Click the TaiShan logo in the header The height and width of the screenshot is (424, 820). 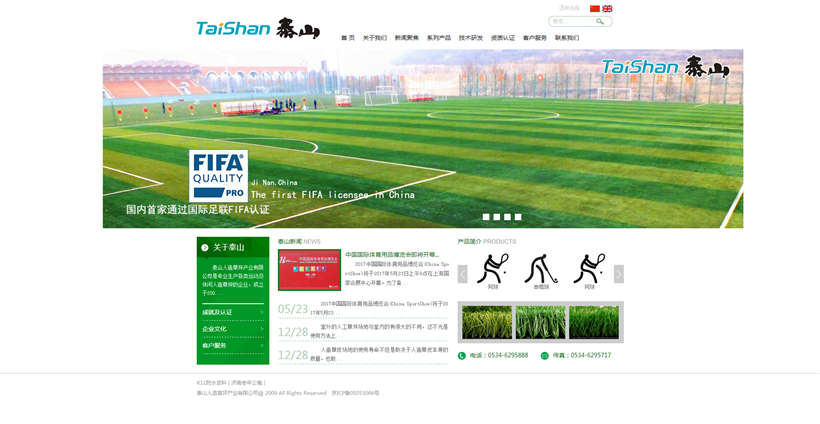pos(258,28)
